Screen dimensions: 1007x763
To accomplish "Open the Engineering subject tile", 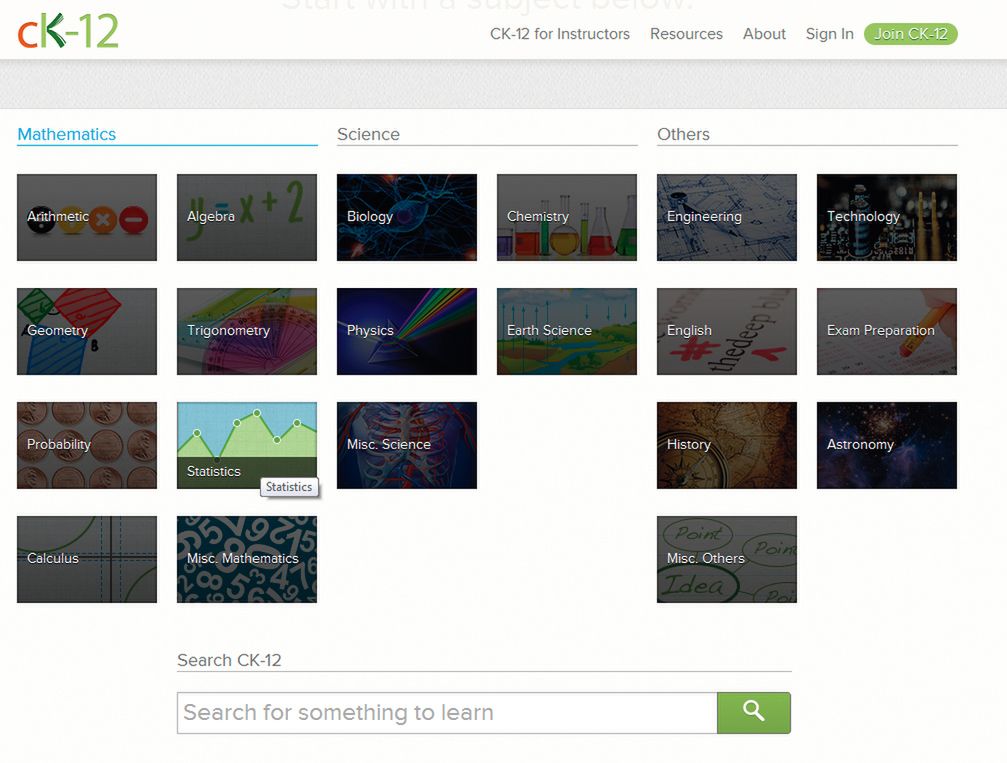I will [726, 217].
